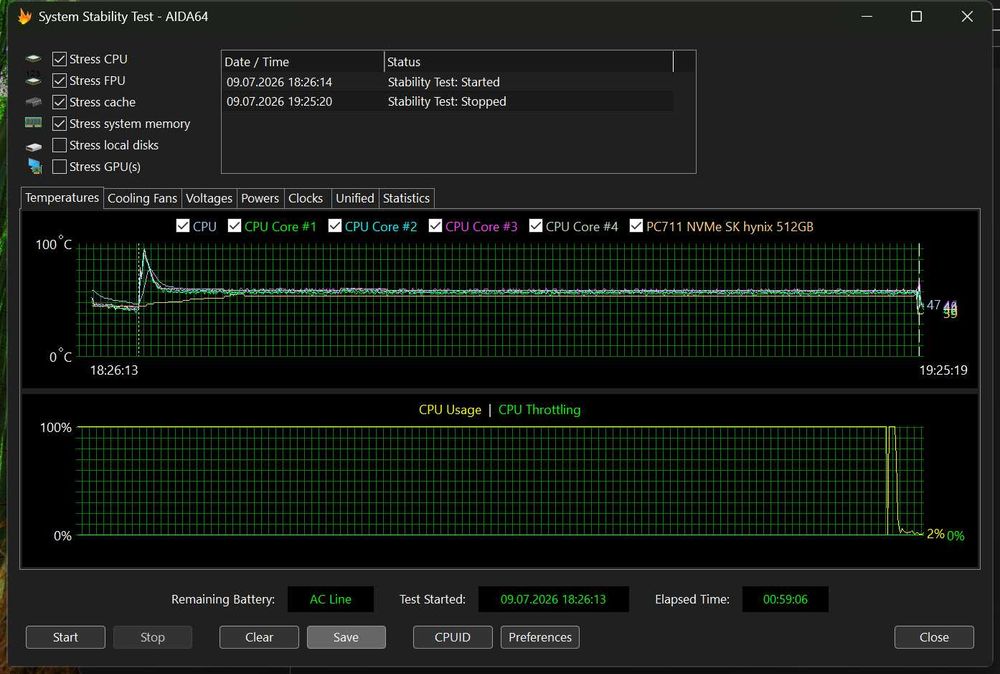Minimize the AIDA64 window
Image resolution: width=1000 pixels, height=674 pixels.
[867, 17]
